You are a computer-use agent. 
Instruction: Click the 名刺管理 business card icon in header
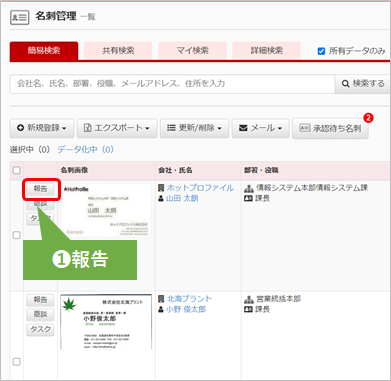(19, 17)
